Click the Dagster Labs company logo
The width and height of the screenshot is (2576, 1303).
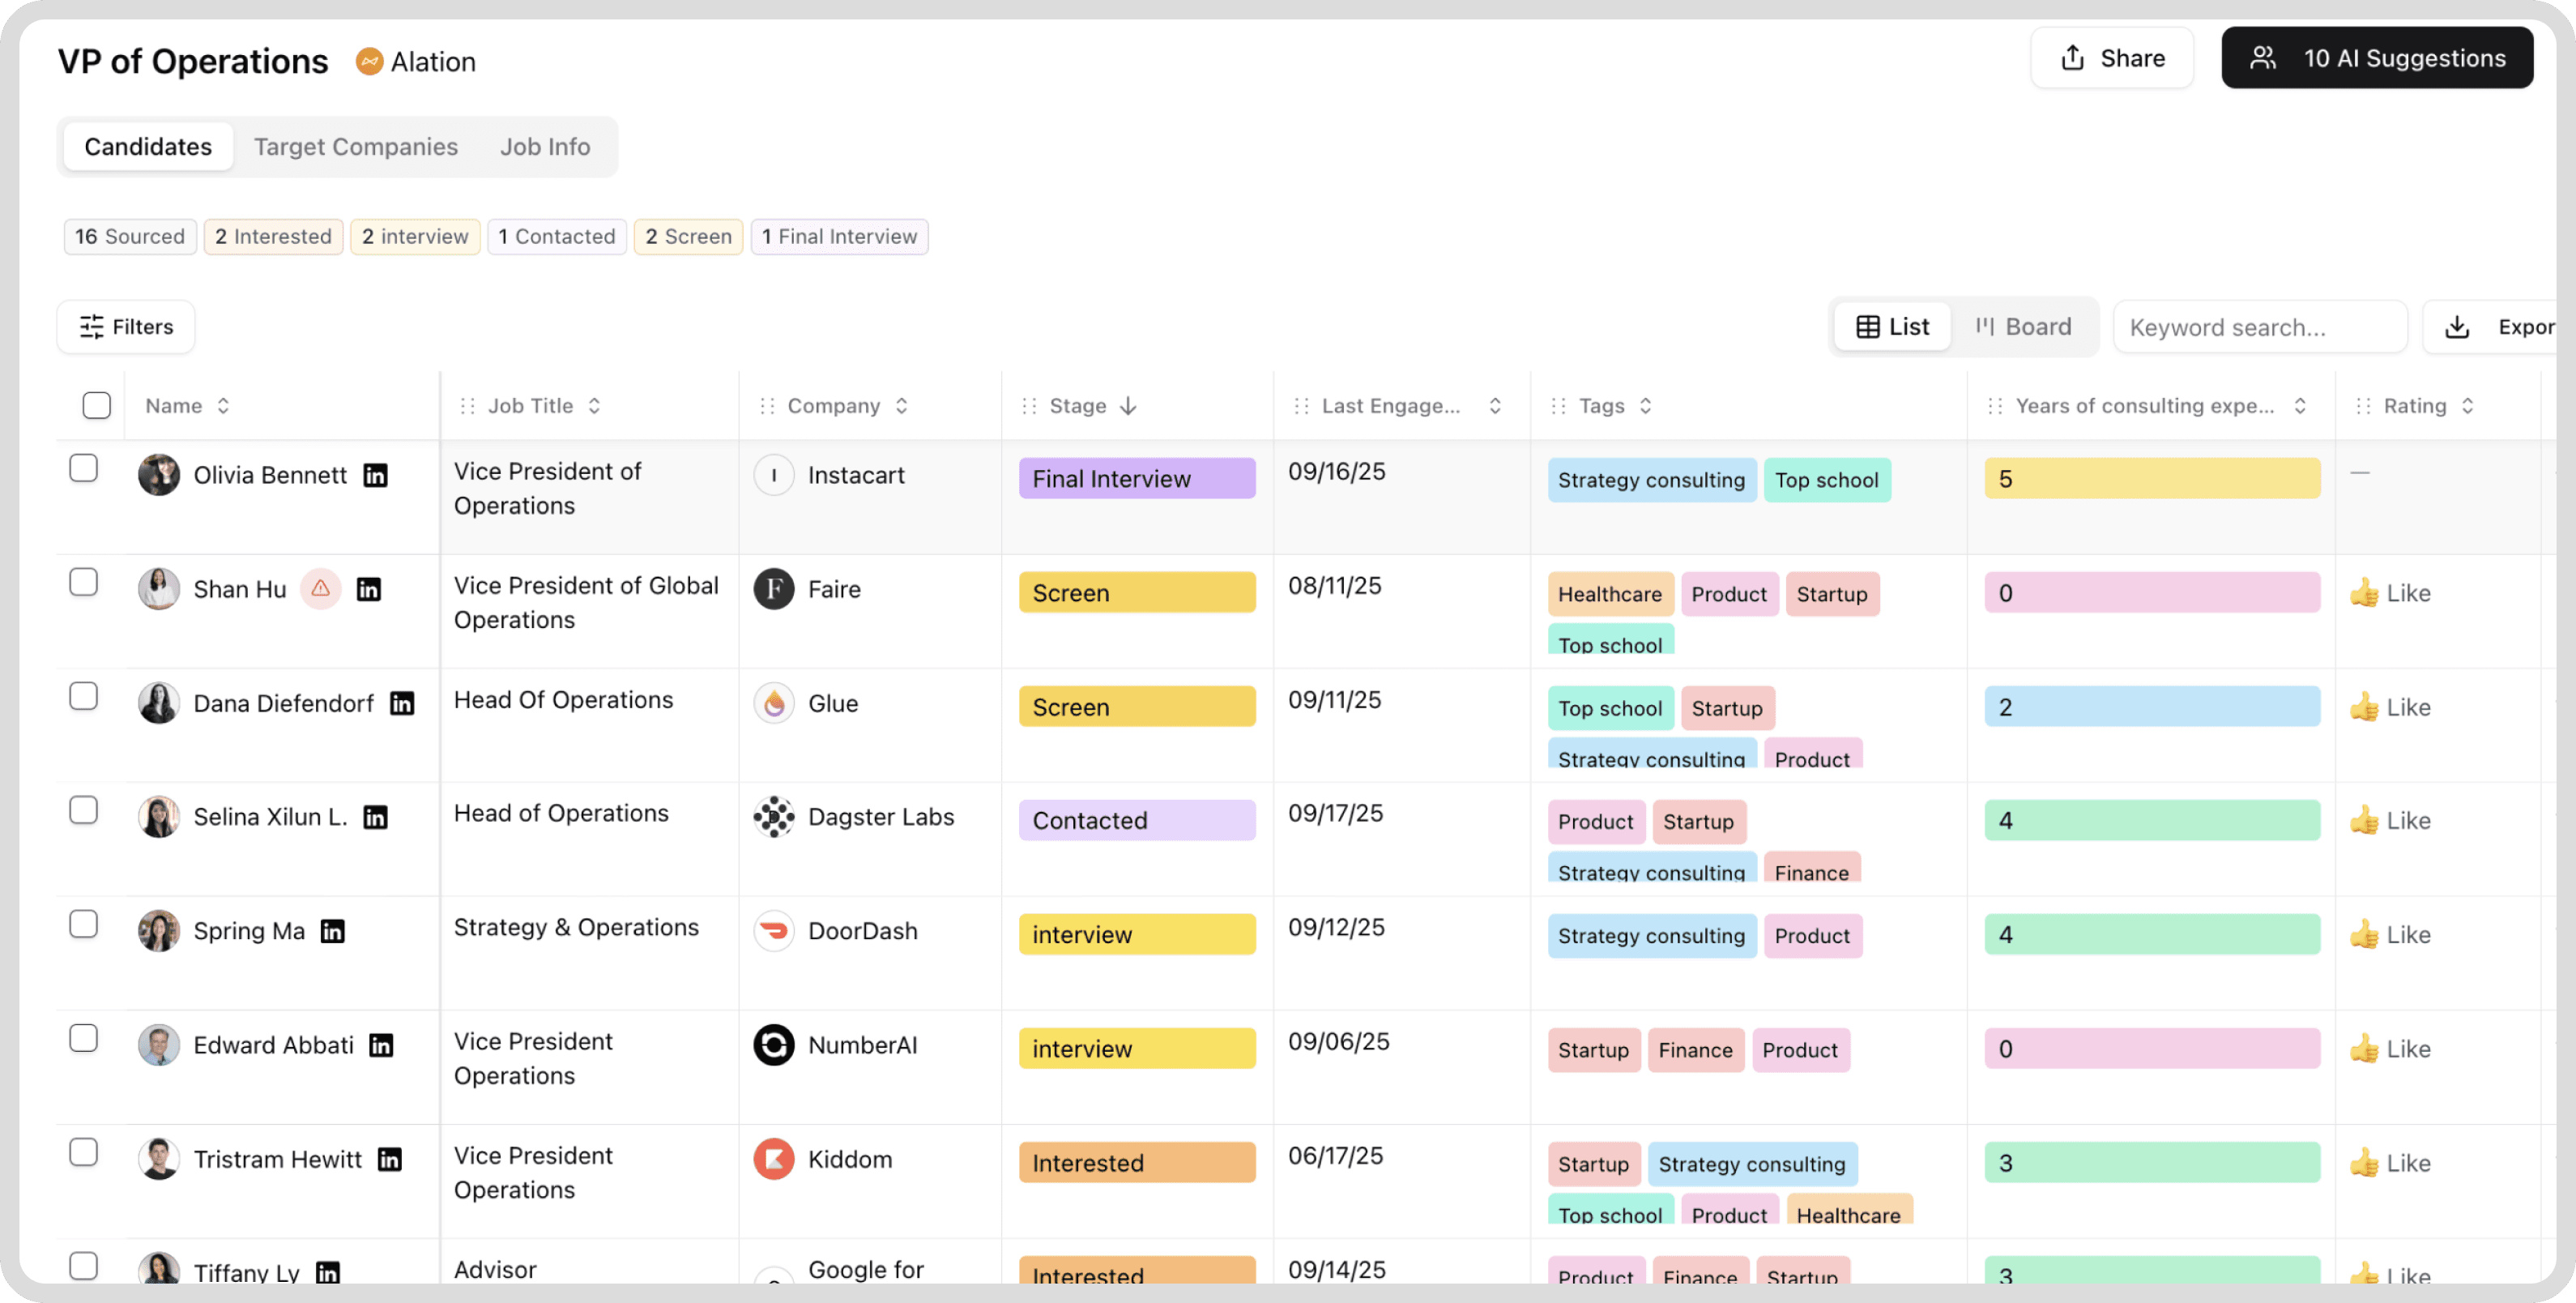774,817
